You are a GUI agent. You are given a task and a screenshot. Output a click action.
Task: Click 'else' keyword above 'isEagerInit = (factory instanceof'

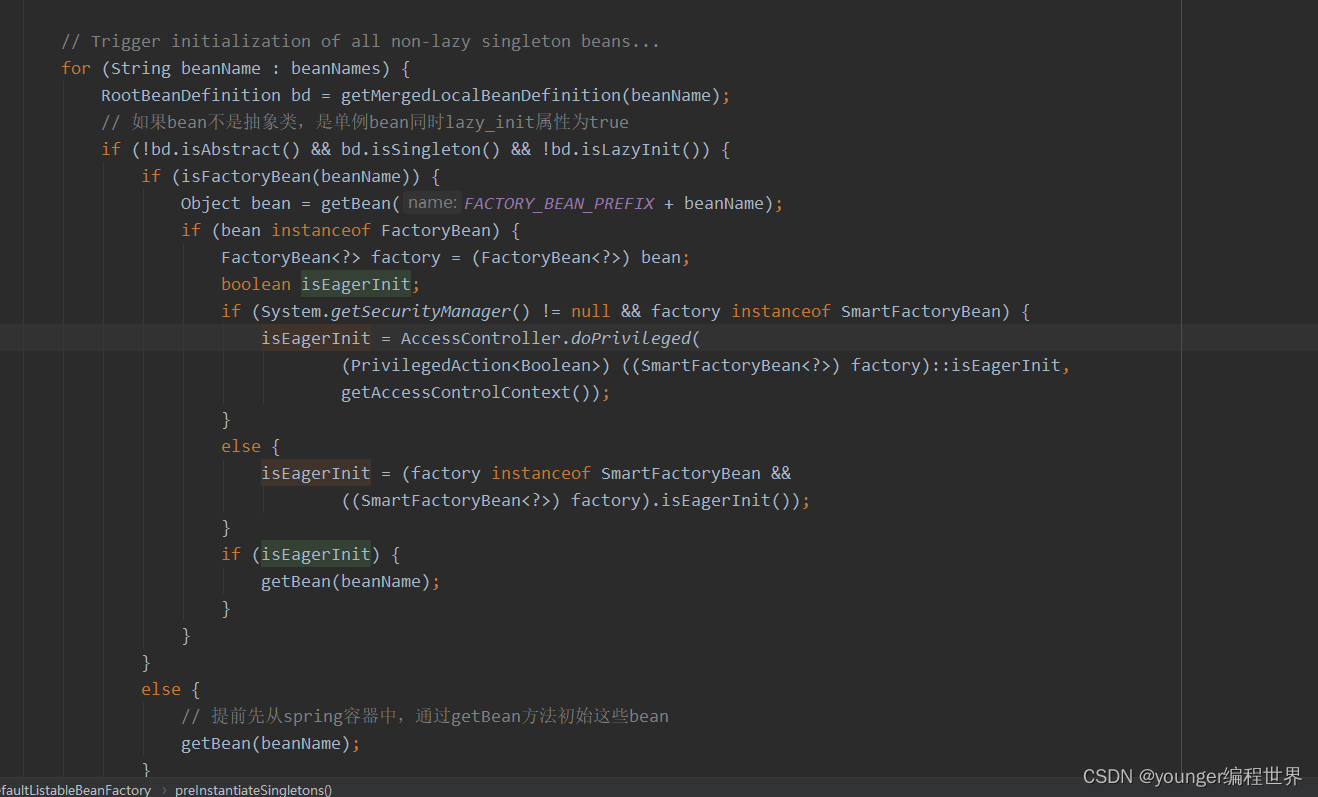click(x=241, y=446)
